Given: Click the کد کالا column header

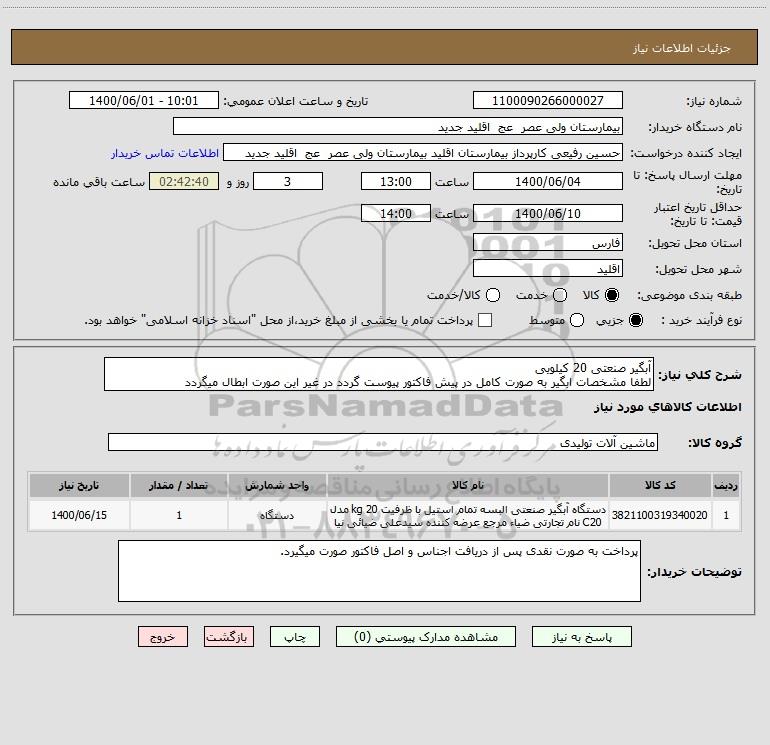Looking at the screenshot, I should coord(660,485).
